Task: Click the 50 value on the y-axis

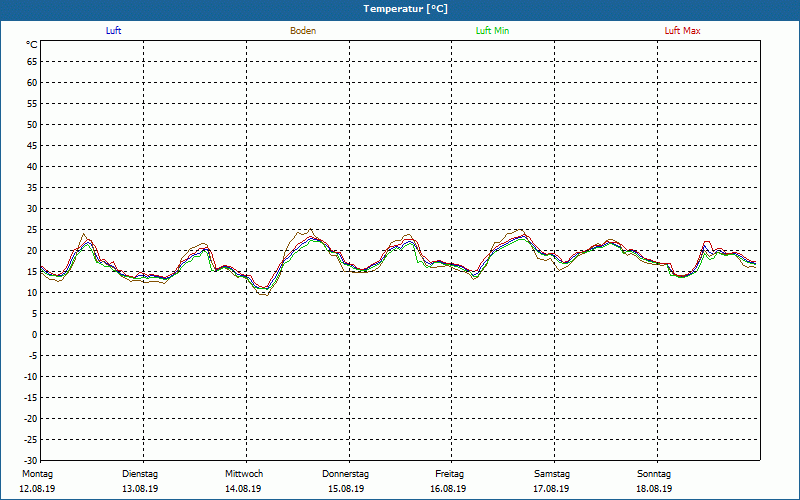Action: coord(32,124)
